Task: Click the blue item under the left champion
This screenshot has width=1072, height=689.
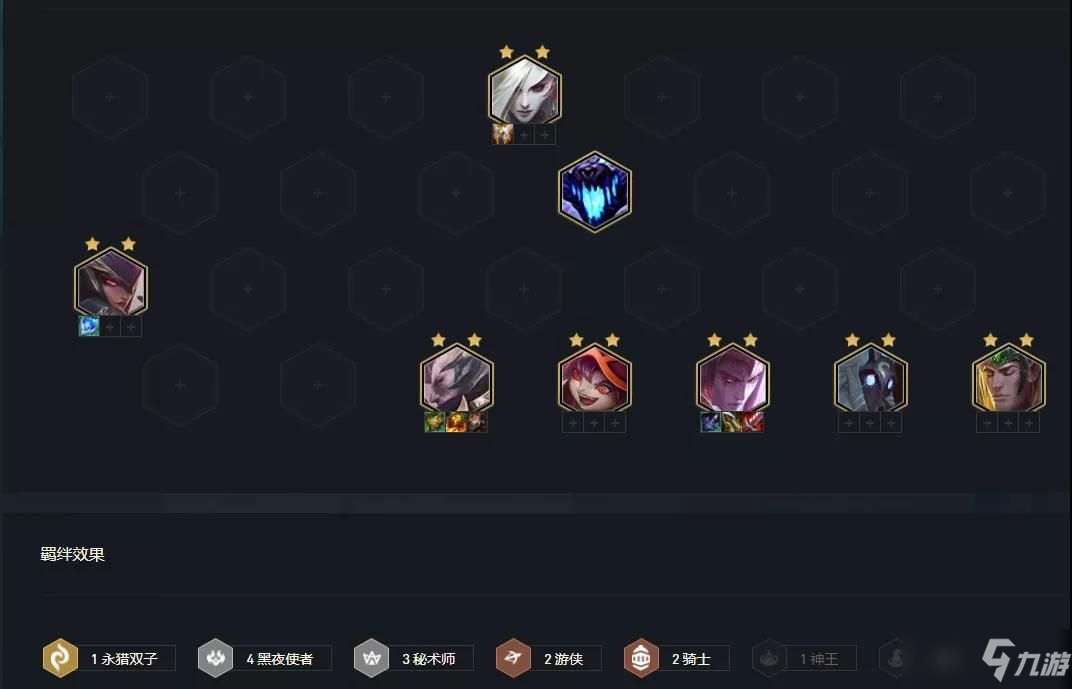Action: [89, 326]
